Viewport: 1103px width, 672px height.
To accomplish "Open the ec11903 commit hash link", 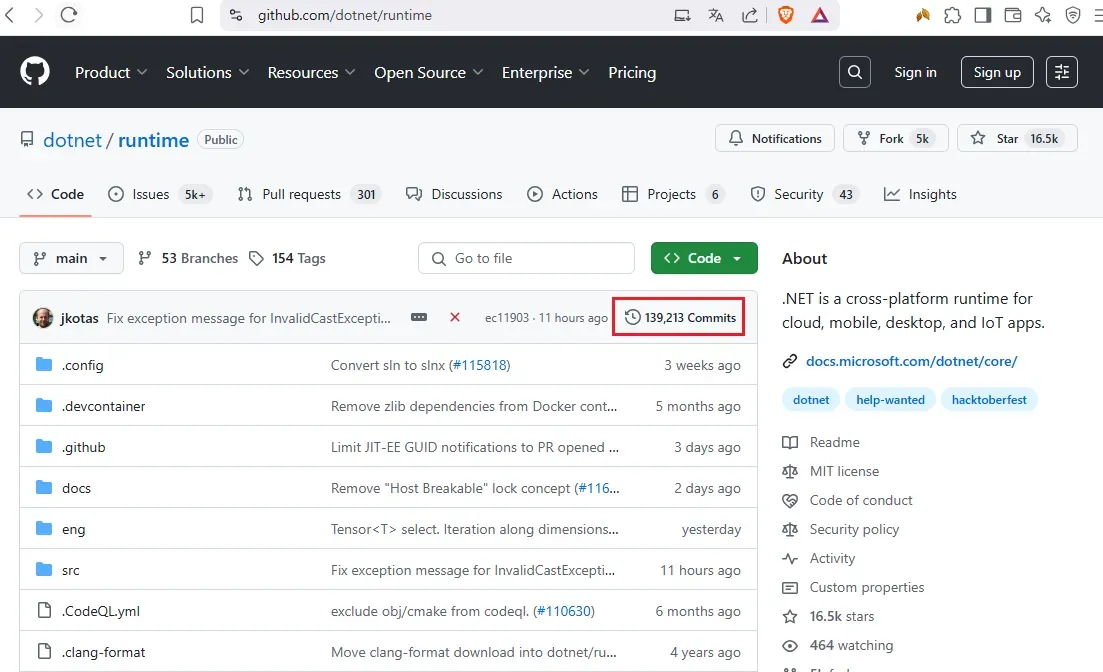I will [506, 317].
